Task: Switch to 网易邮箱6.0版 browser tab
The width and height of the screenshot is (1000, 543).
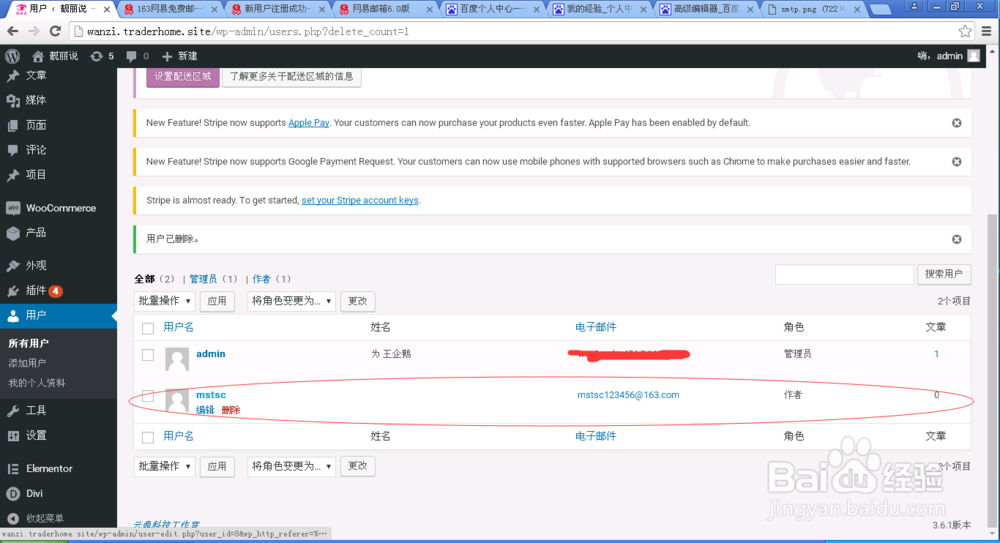Action: [386, 9]
